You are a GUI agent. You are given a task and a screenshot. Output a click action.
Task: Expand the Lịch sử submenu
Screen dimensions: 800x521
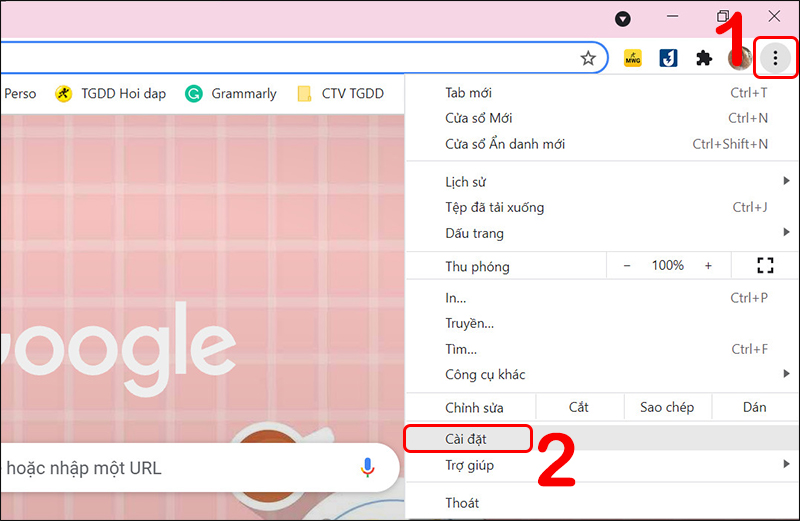coord(602,182)
